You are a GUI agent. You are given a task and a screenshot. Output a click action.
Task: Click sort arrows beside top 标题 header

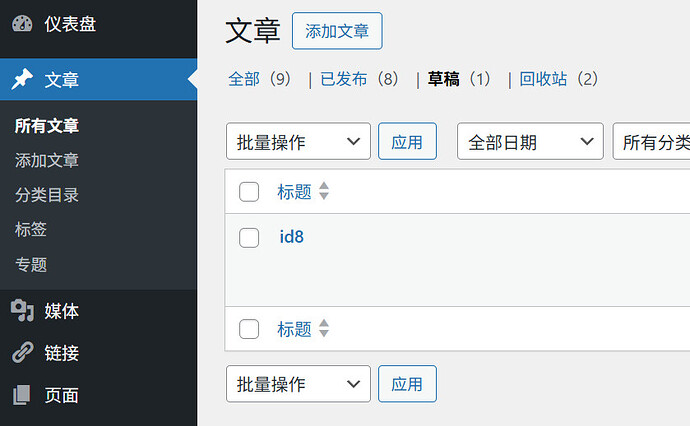point(323,192)
